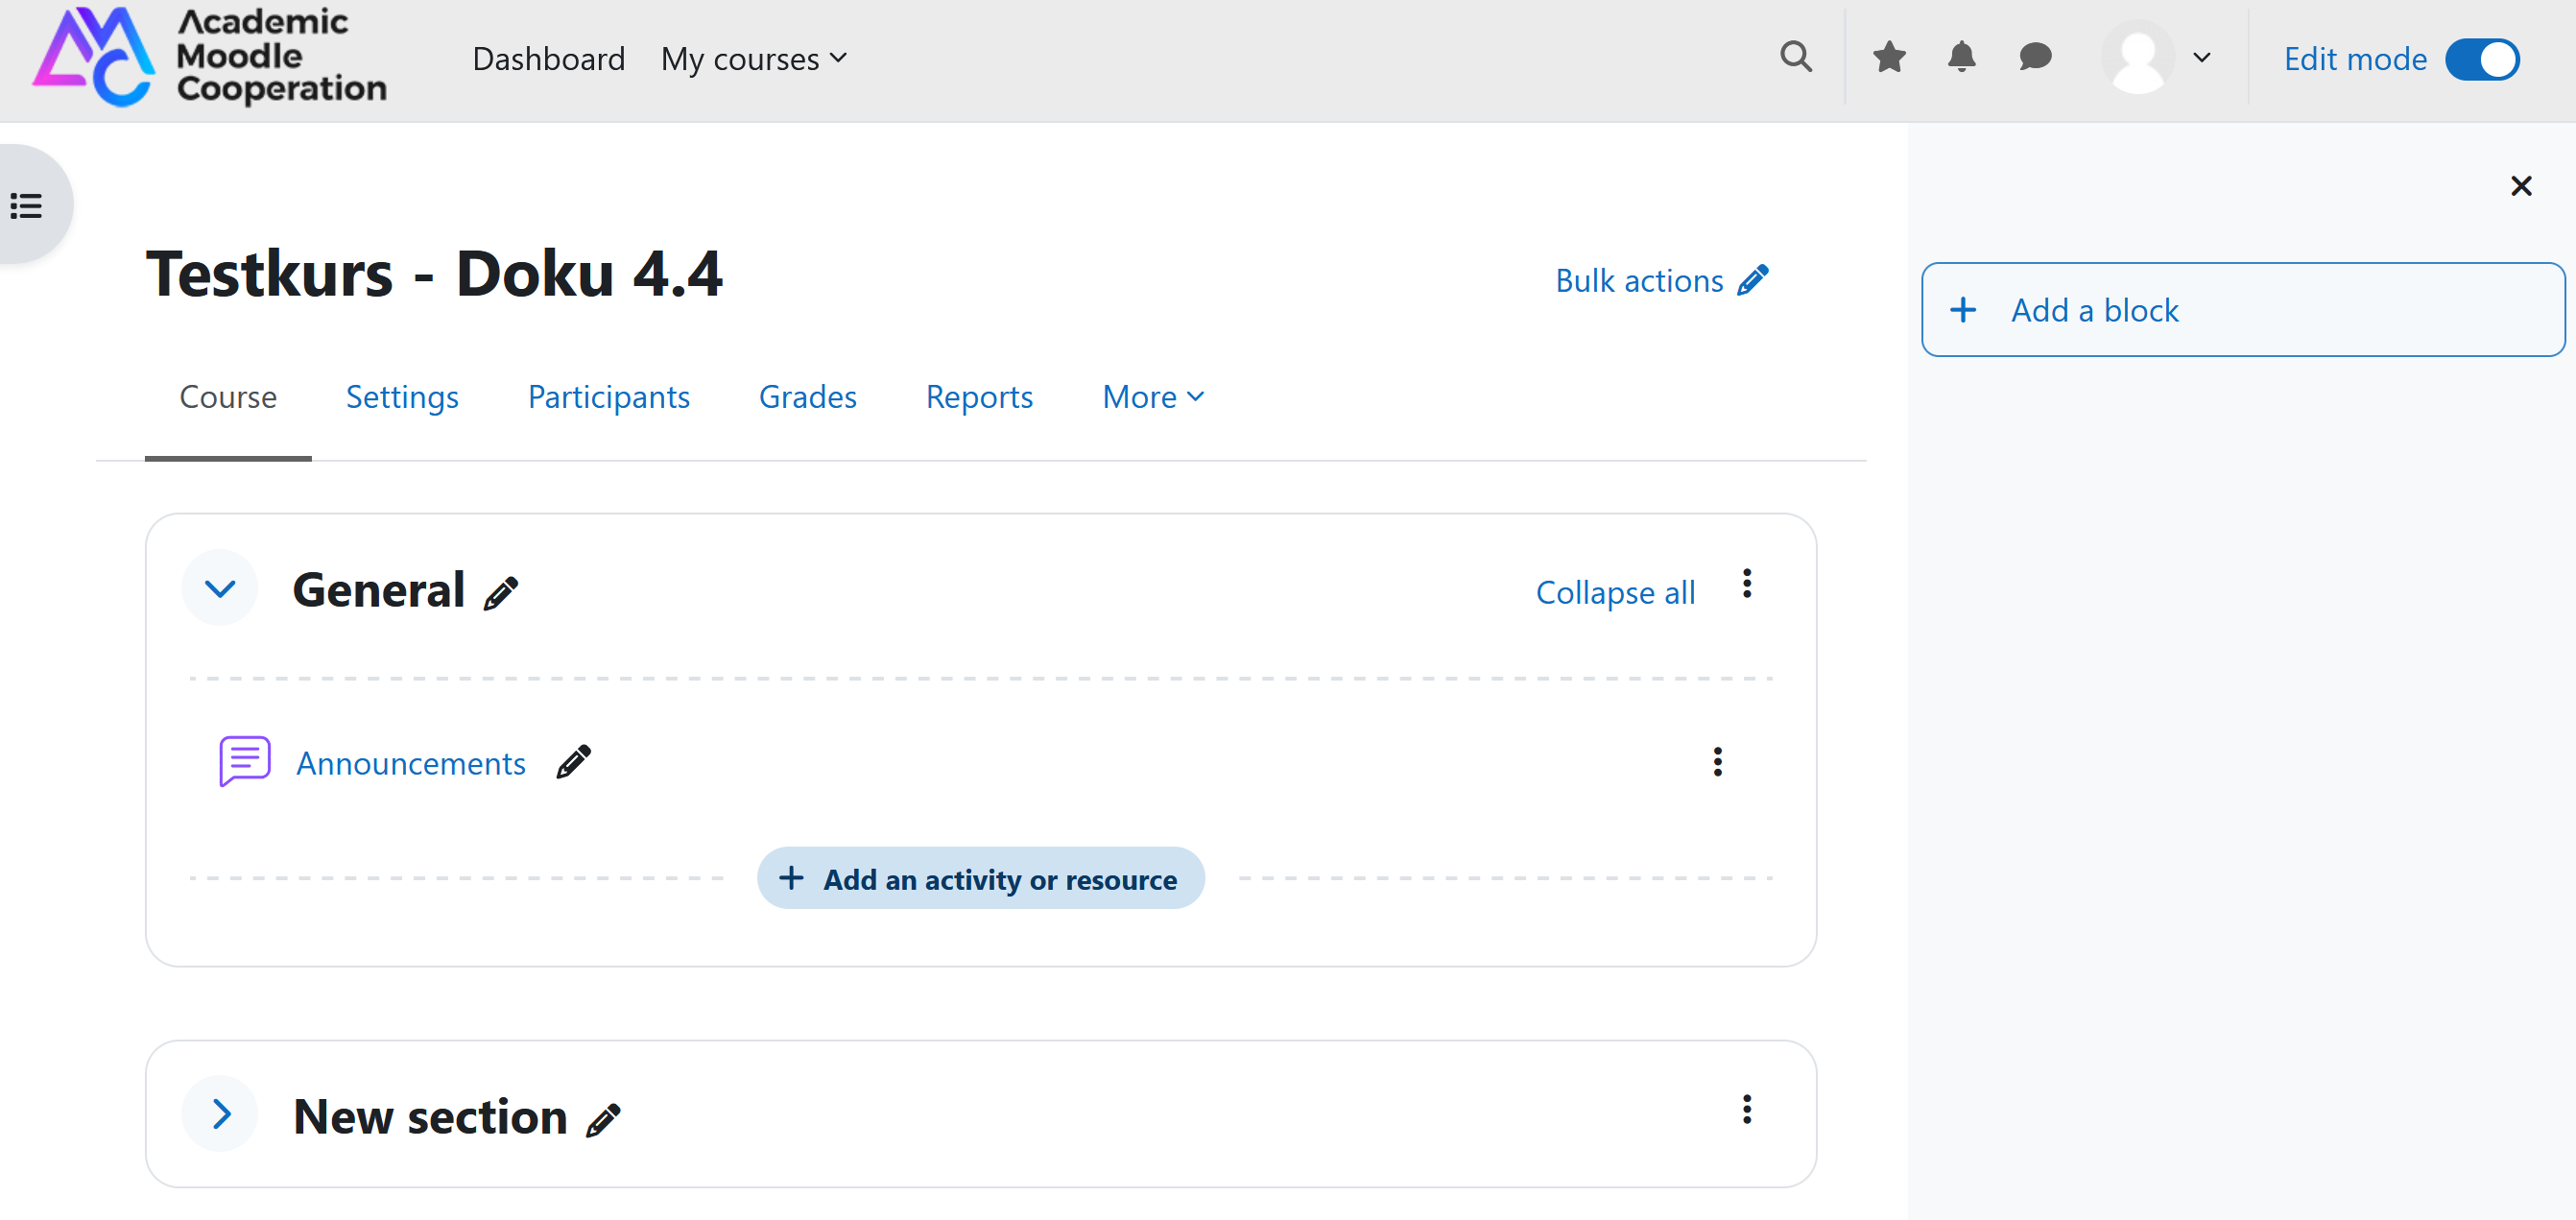
Task: Click the course index sidebar toggle
Action: pyautogui.click(x=28, y=203)
